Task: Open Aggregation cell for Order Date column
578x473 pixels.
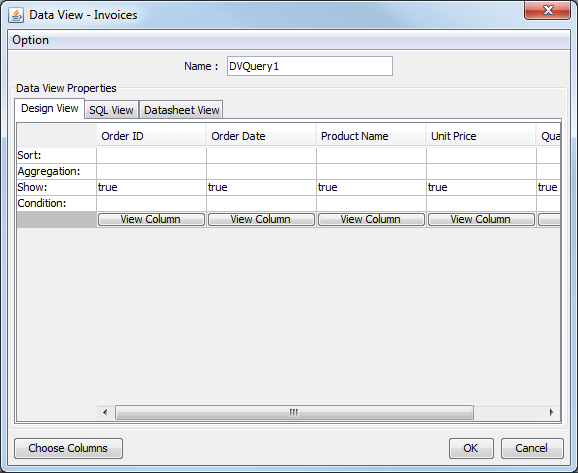Action: [261, 171]
